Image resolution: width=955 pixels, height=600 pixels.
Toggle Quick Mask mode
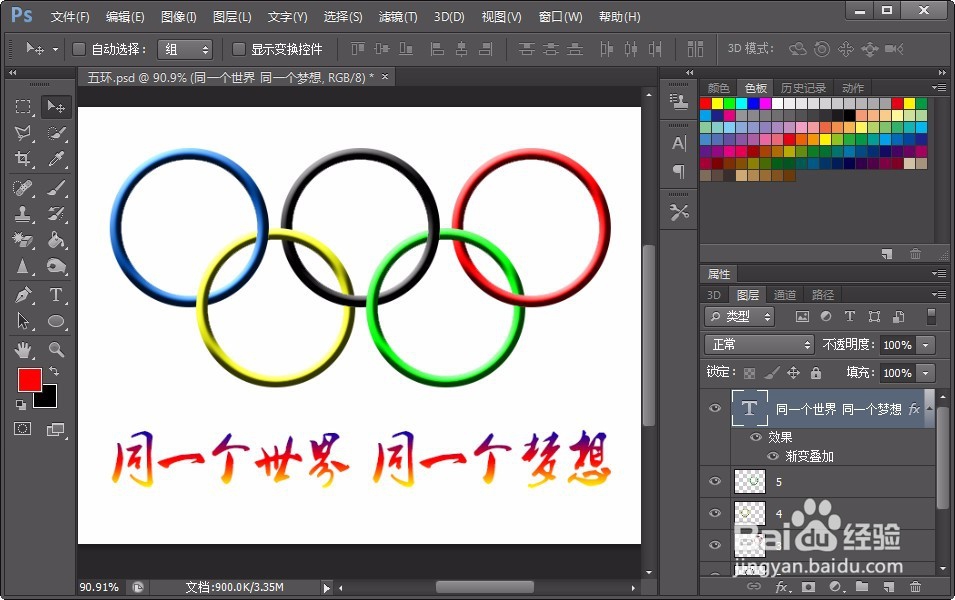coord(23,429)
